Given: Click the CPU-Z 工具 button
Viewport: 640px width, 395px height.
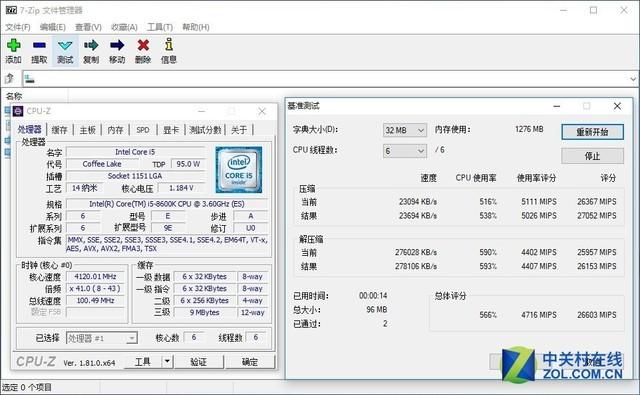Looking at the screenshot, I should point(142,362).
